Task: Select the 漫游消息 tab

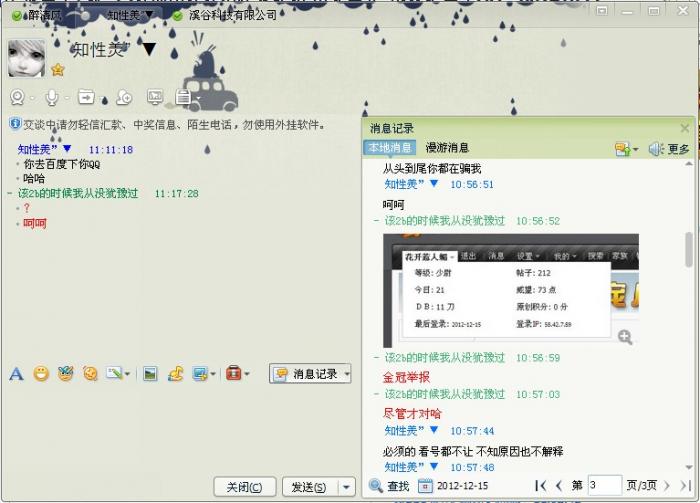Action: 447,147
